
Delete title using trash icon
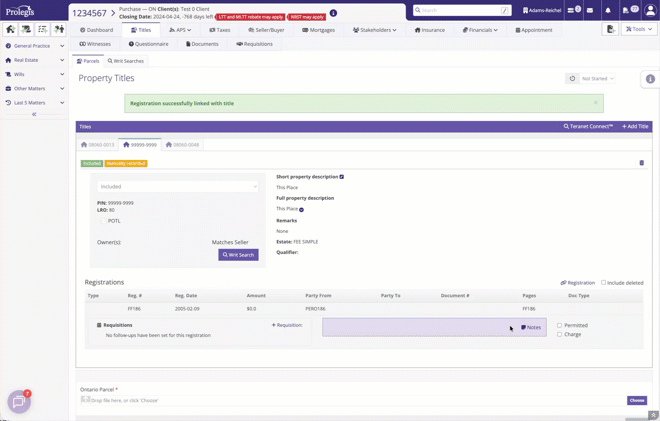coord(641,163)
